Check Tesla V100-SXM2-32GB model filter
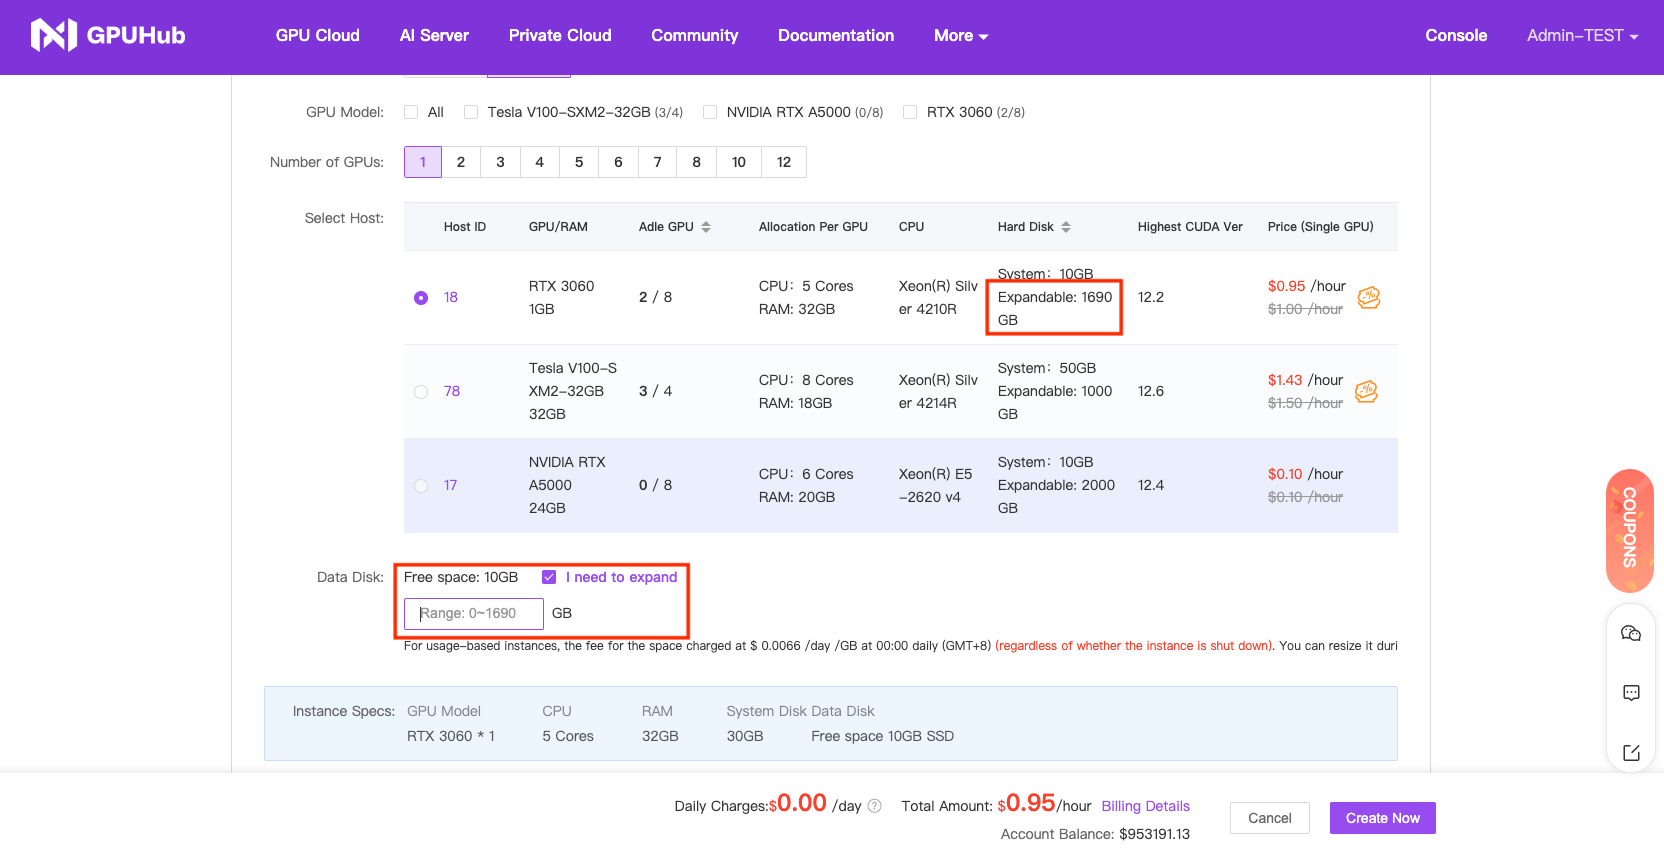Screen dimensions: 1664x857 [x=471, y=112]
